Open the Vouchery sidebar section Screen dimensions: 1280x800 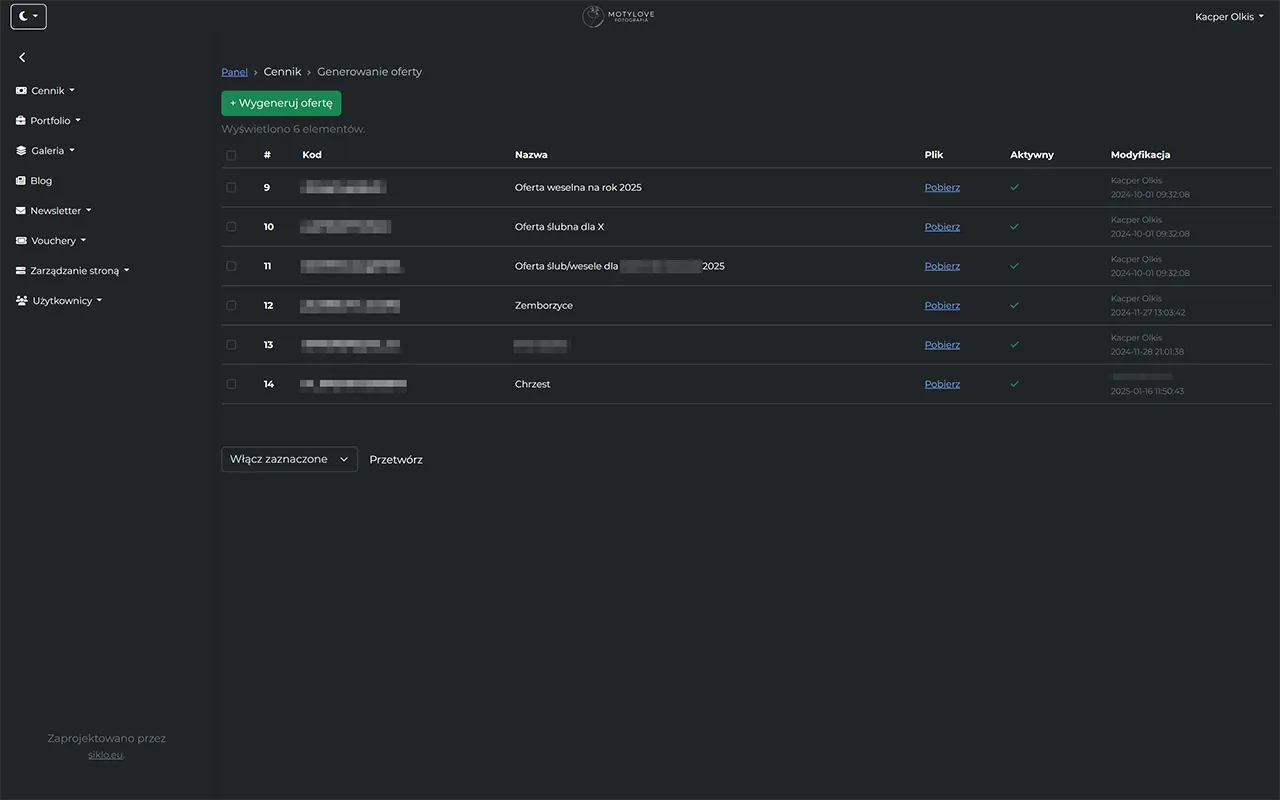point(50,240)
